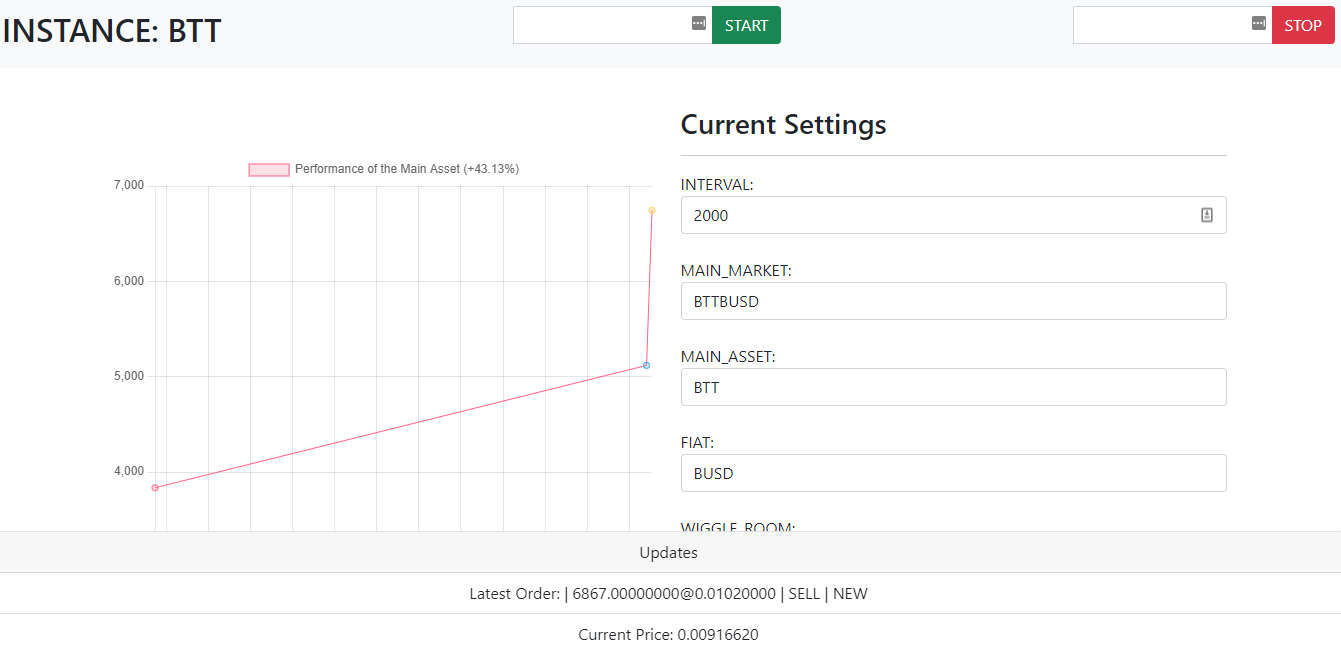The height and width of the screenshot is (649, 1341).
Task: Click the INTERVAL: field label
Action: 717,184
